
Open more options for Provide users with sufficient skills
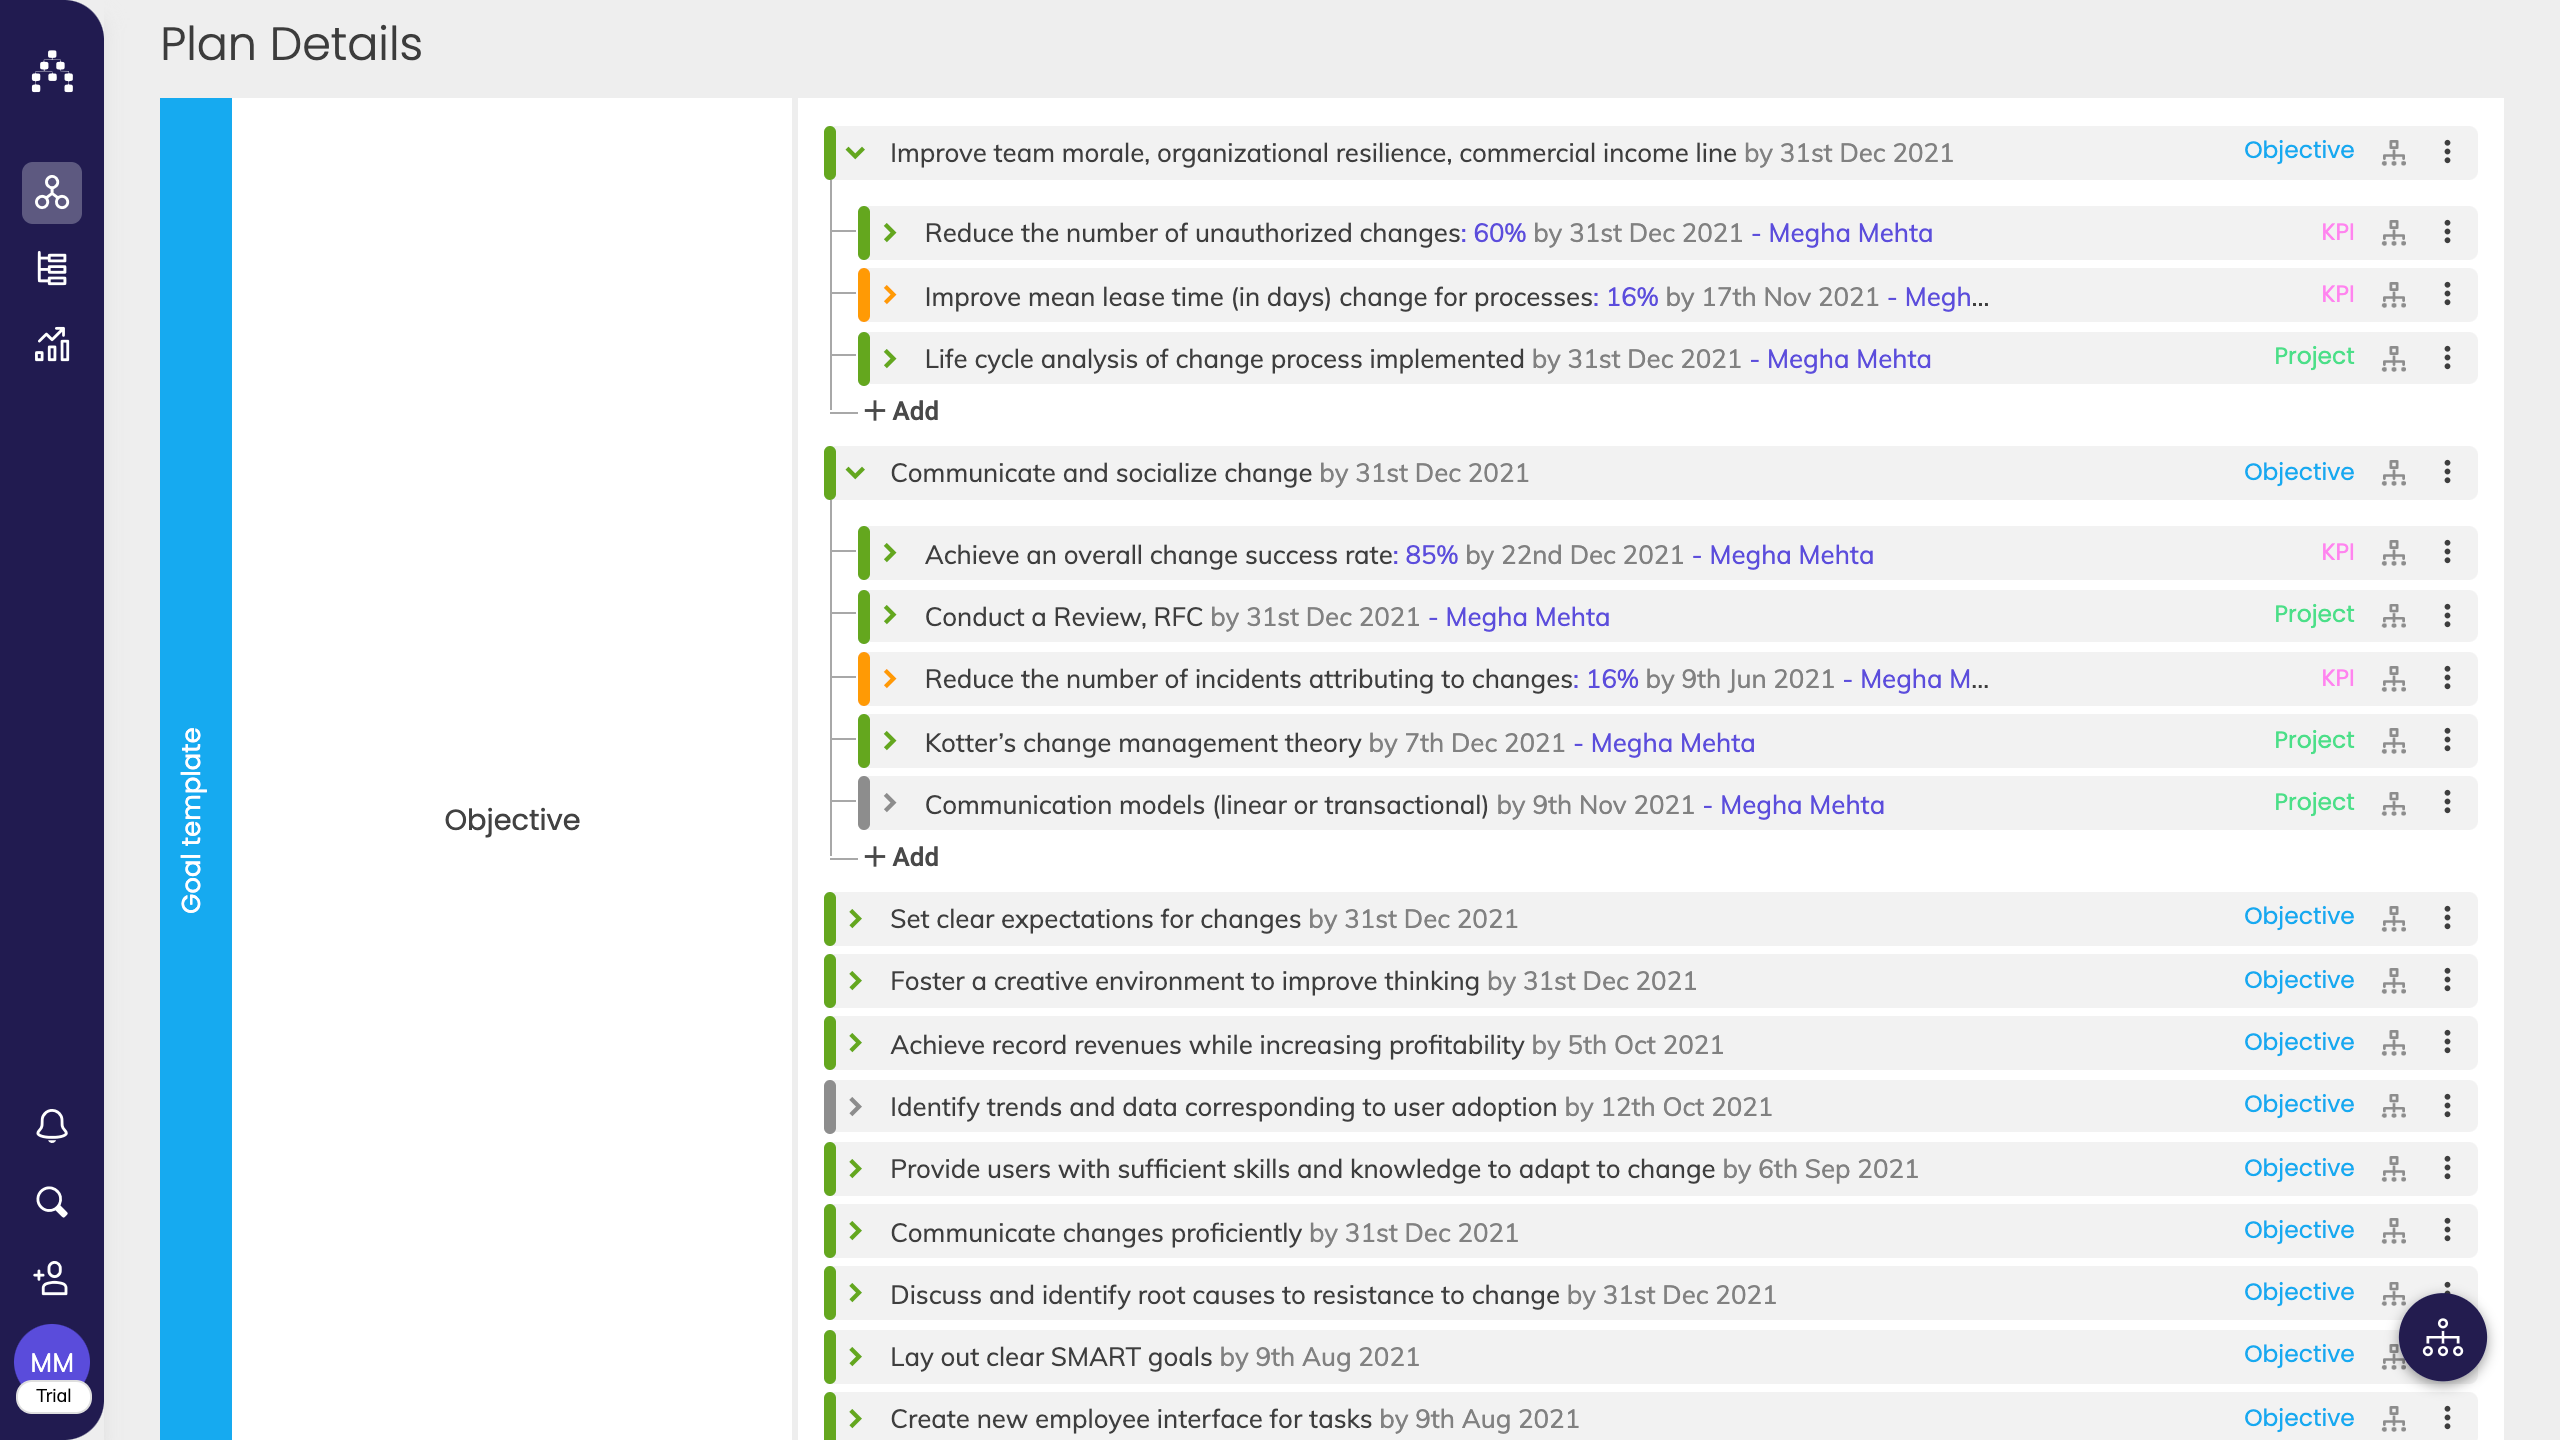click(x=2447, y=1168)
